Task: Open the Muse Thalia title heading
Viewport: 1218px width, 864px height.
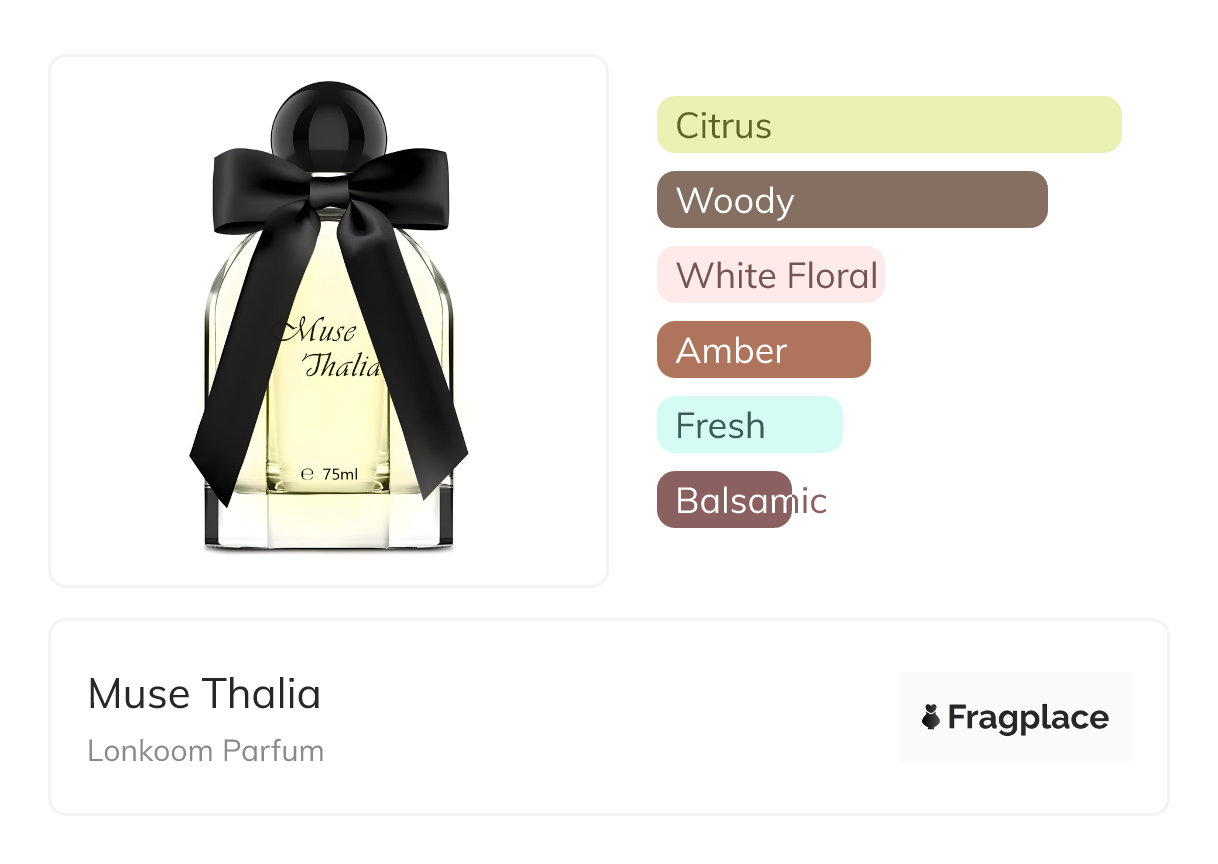Action: click(x=204, y=694)
